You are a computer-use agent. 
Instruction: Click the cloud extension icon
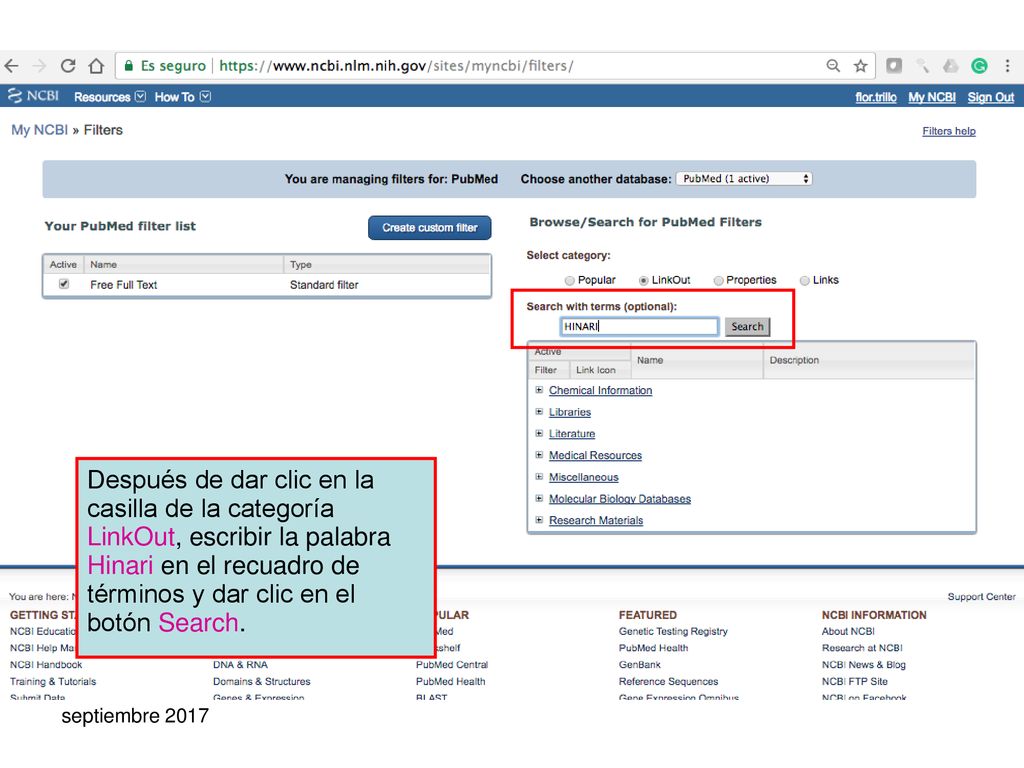pyautogui.click(x=950, y=66)
